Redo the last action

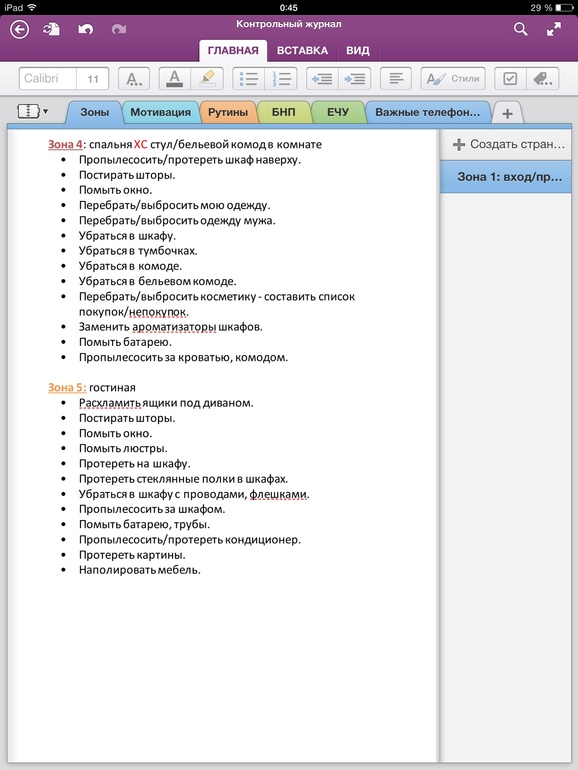[x=118, y=30]
